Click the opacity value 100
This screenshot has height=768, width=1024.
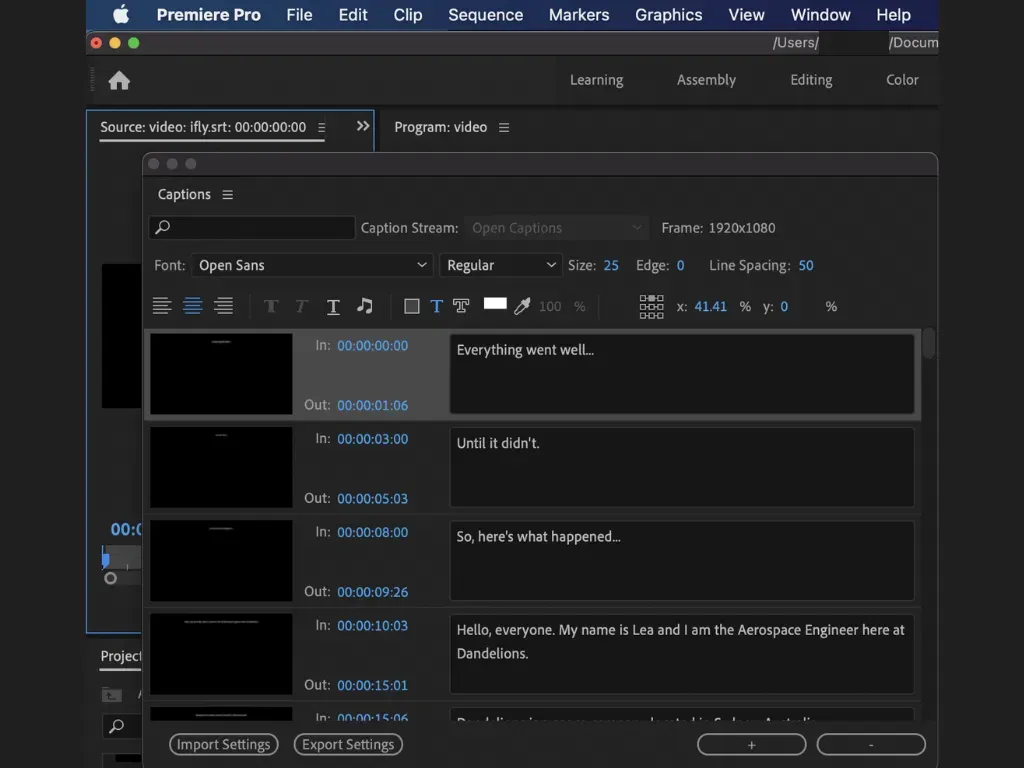550,306
